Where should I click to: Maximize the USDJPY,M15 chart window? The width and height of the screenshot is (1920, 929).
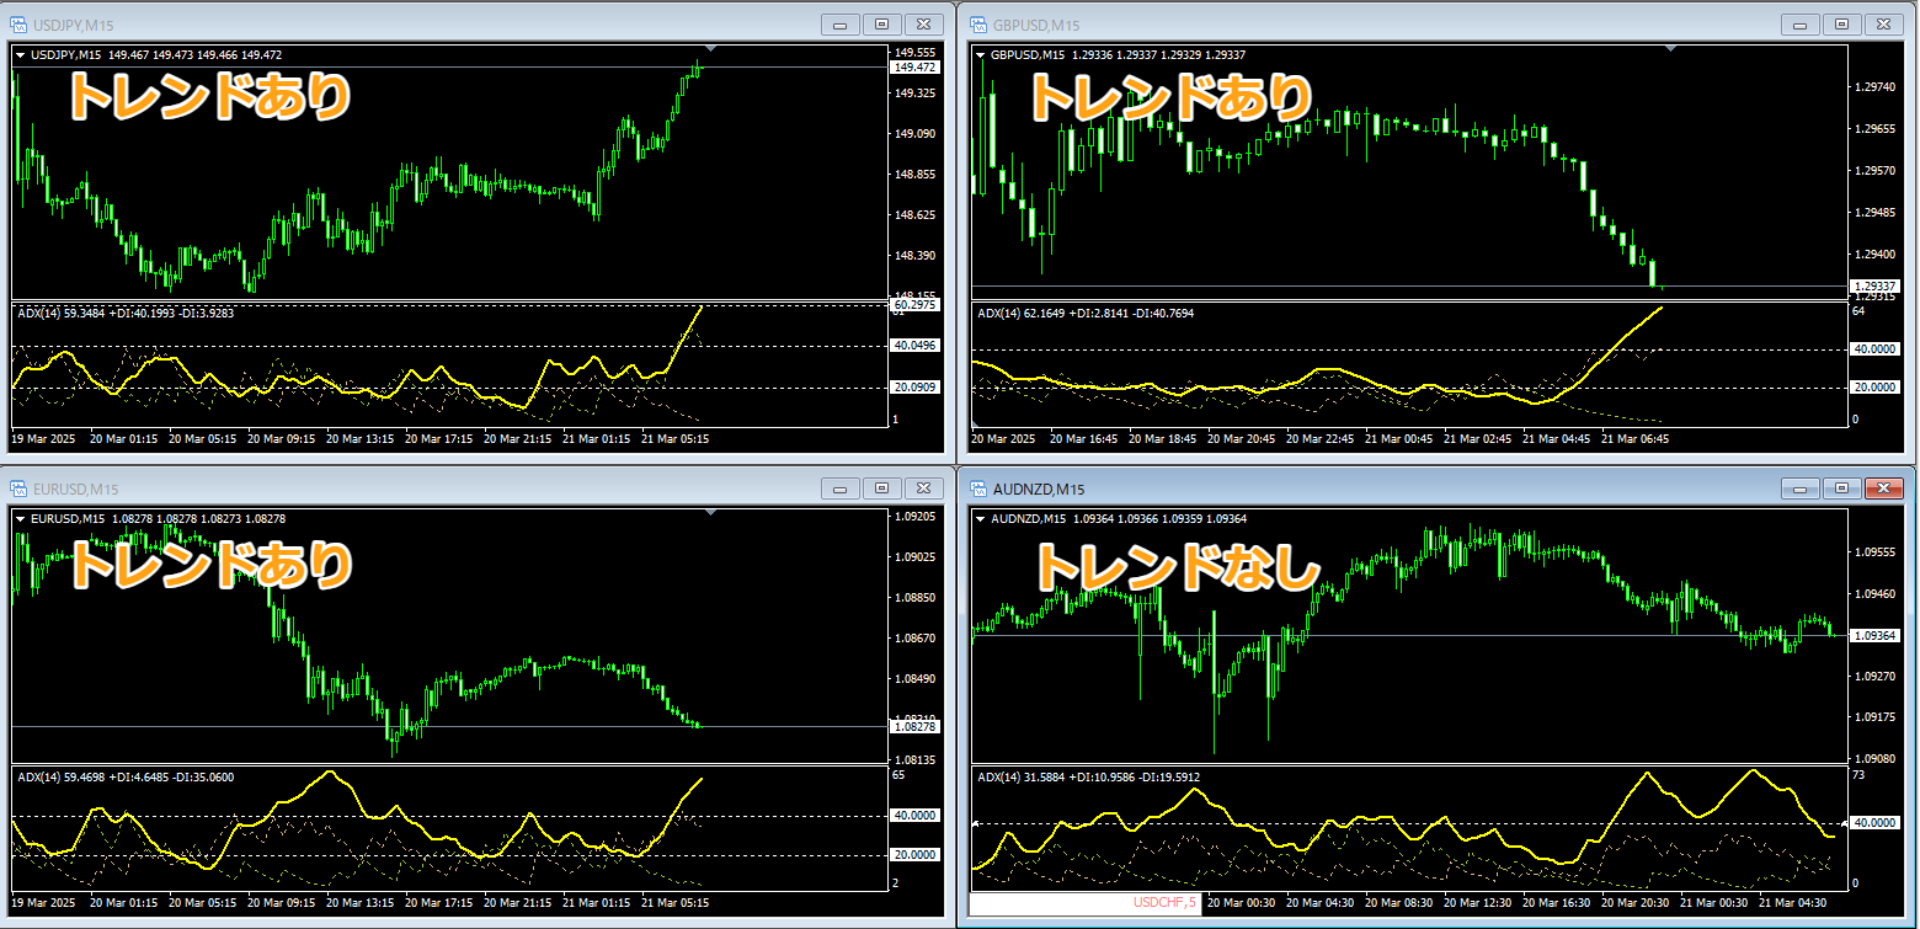881,25
